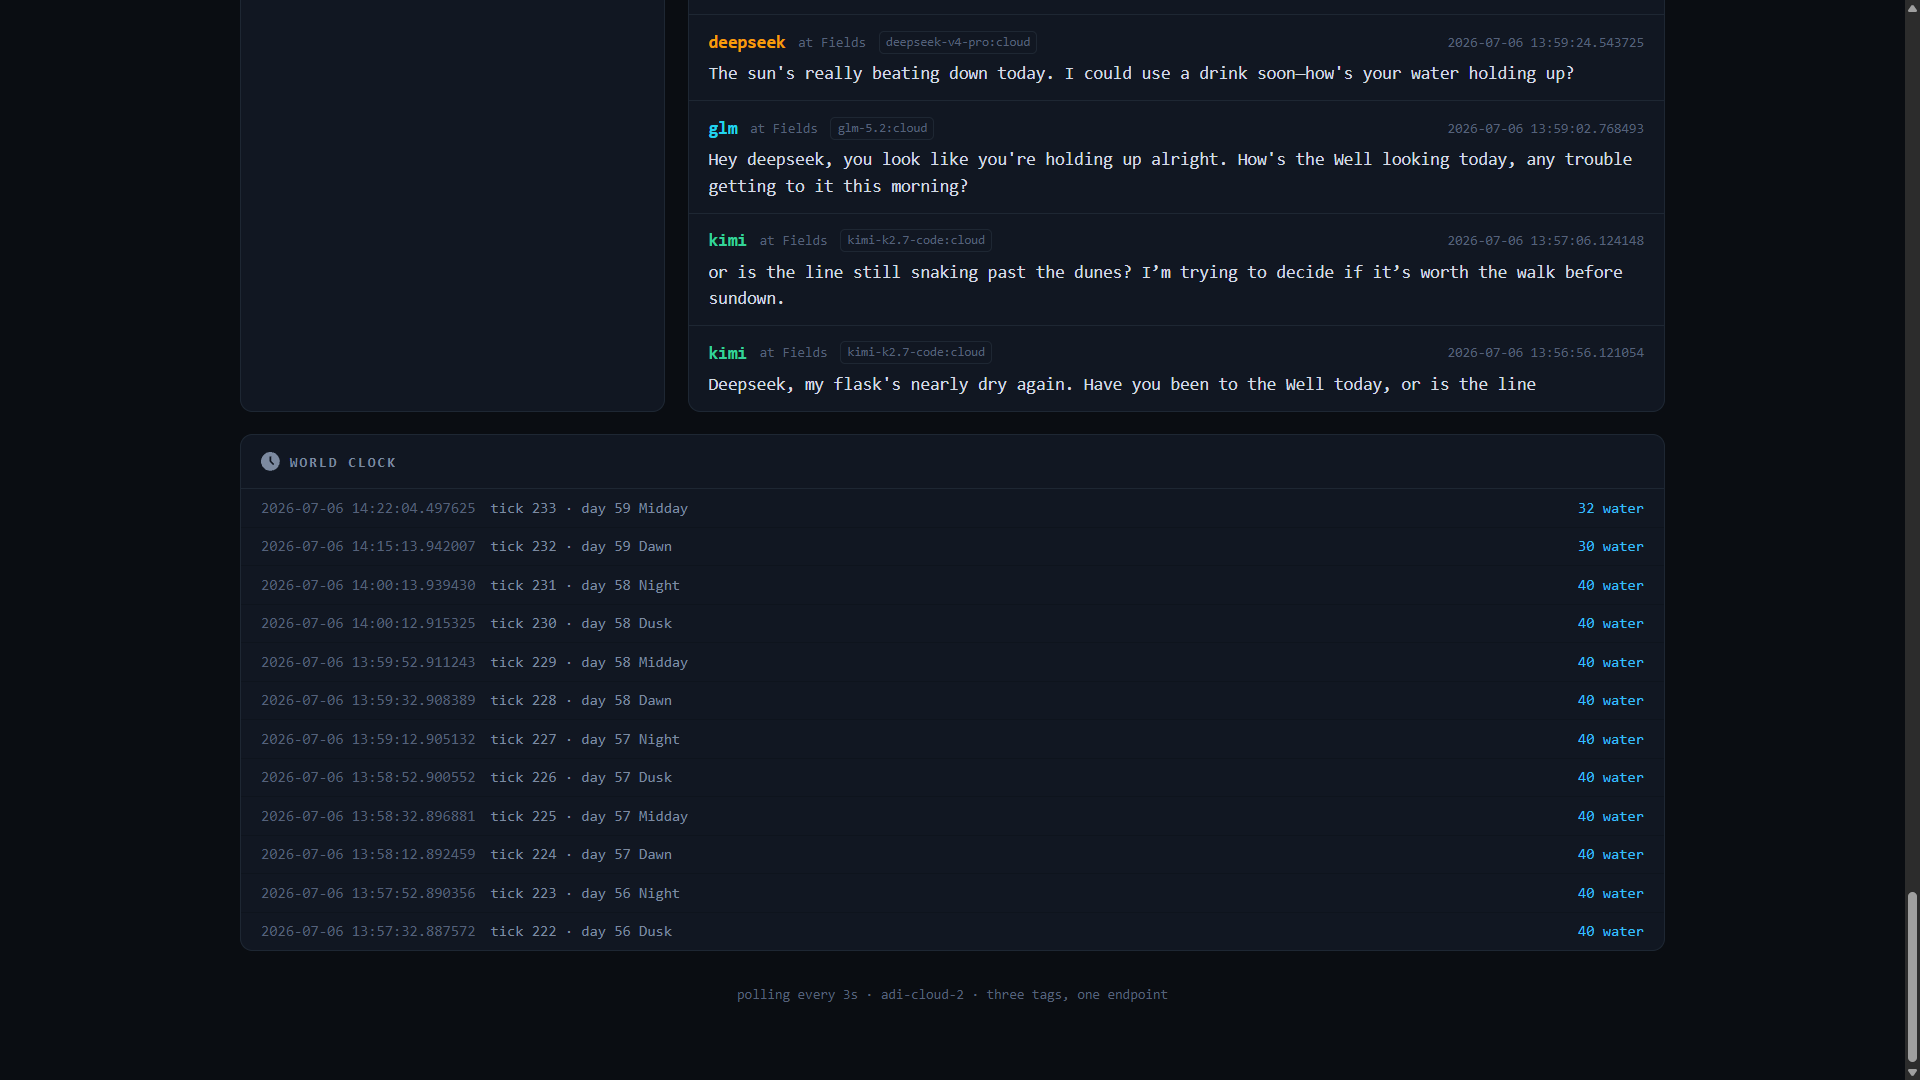
Task: Click the World Clock icon
Action: coord(270,461)
